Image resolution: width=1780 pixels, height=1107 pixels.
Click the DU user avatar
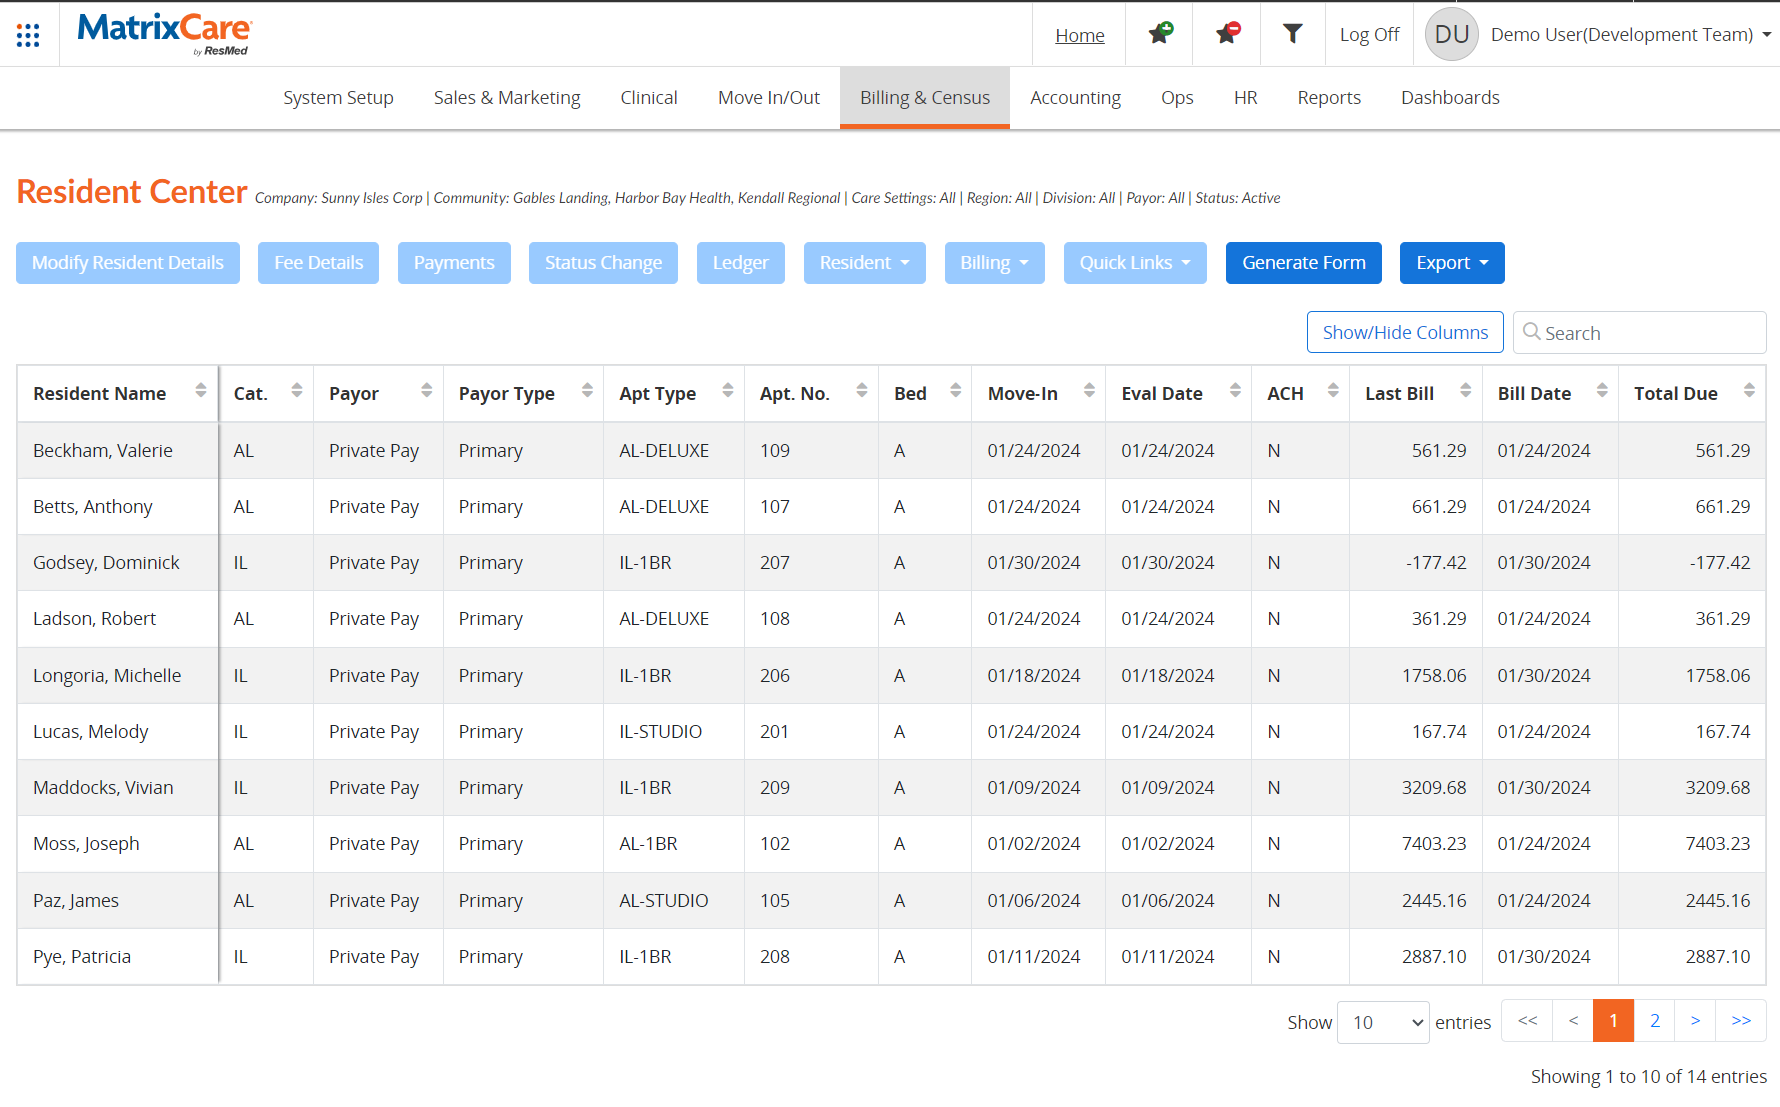pyautogui.click(x=1450, y=33)
